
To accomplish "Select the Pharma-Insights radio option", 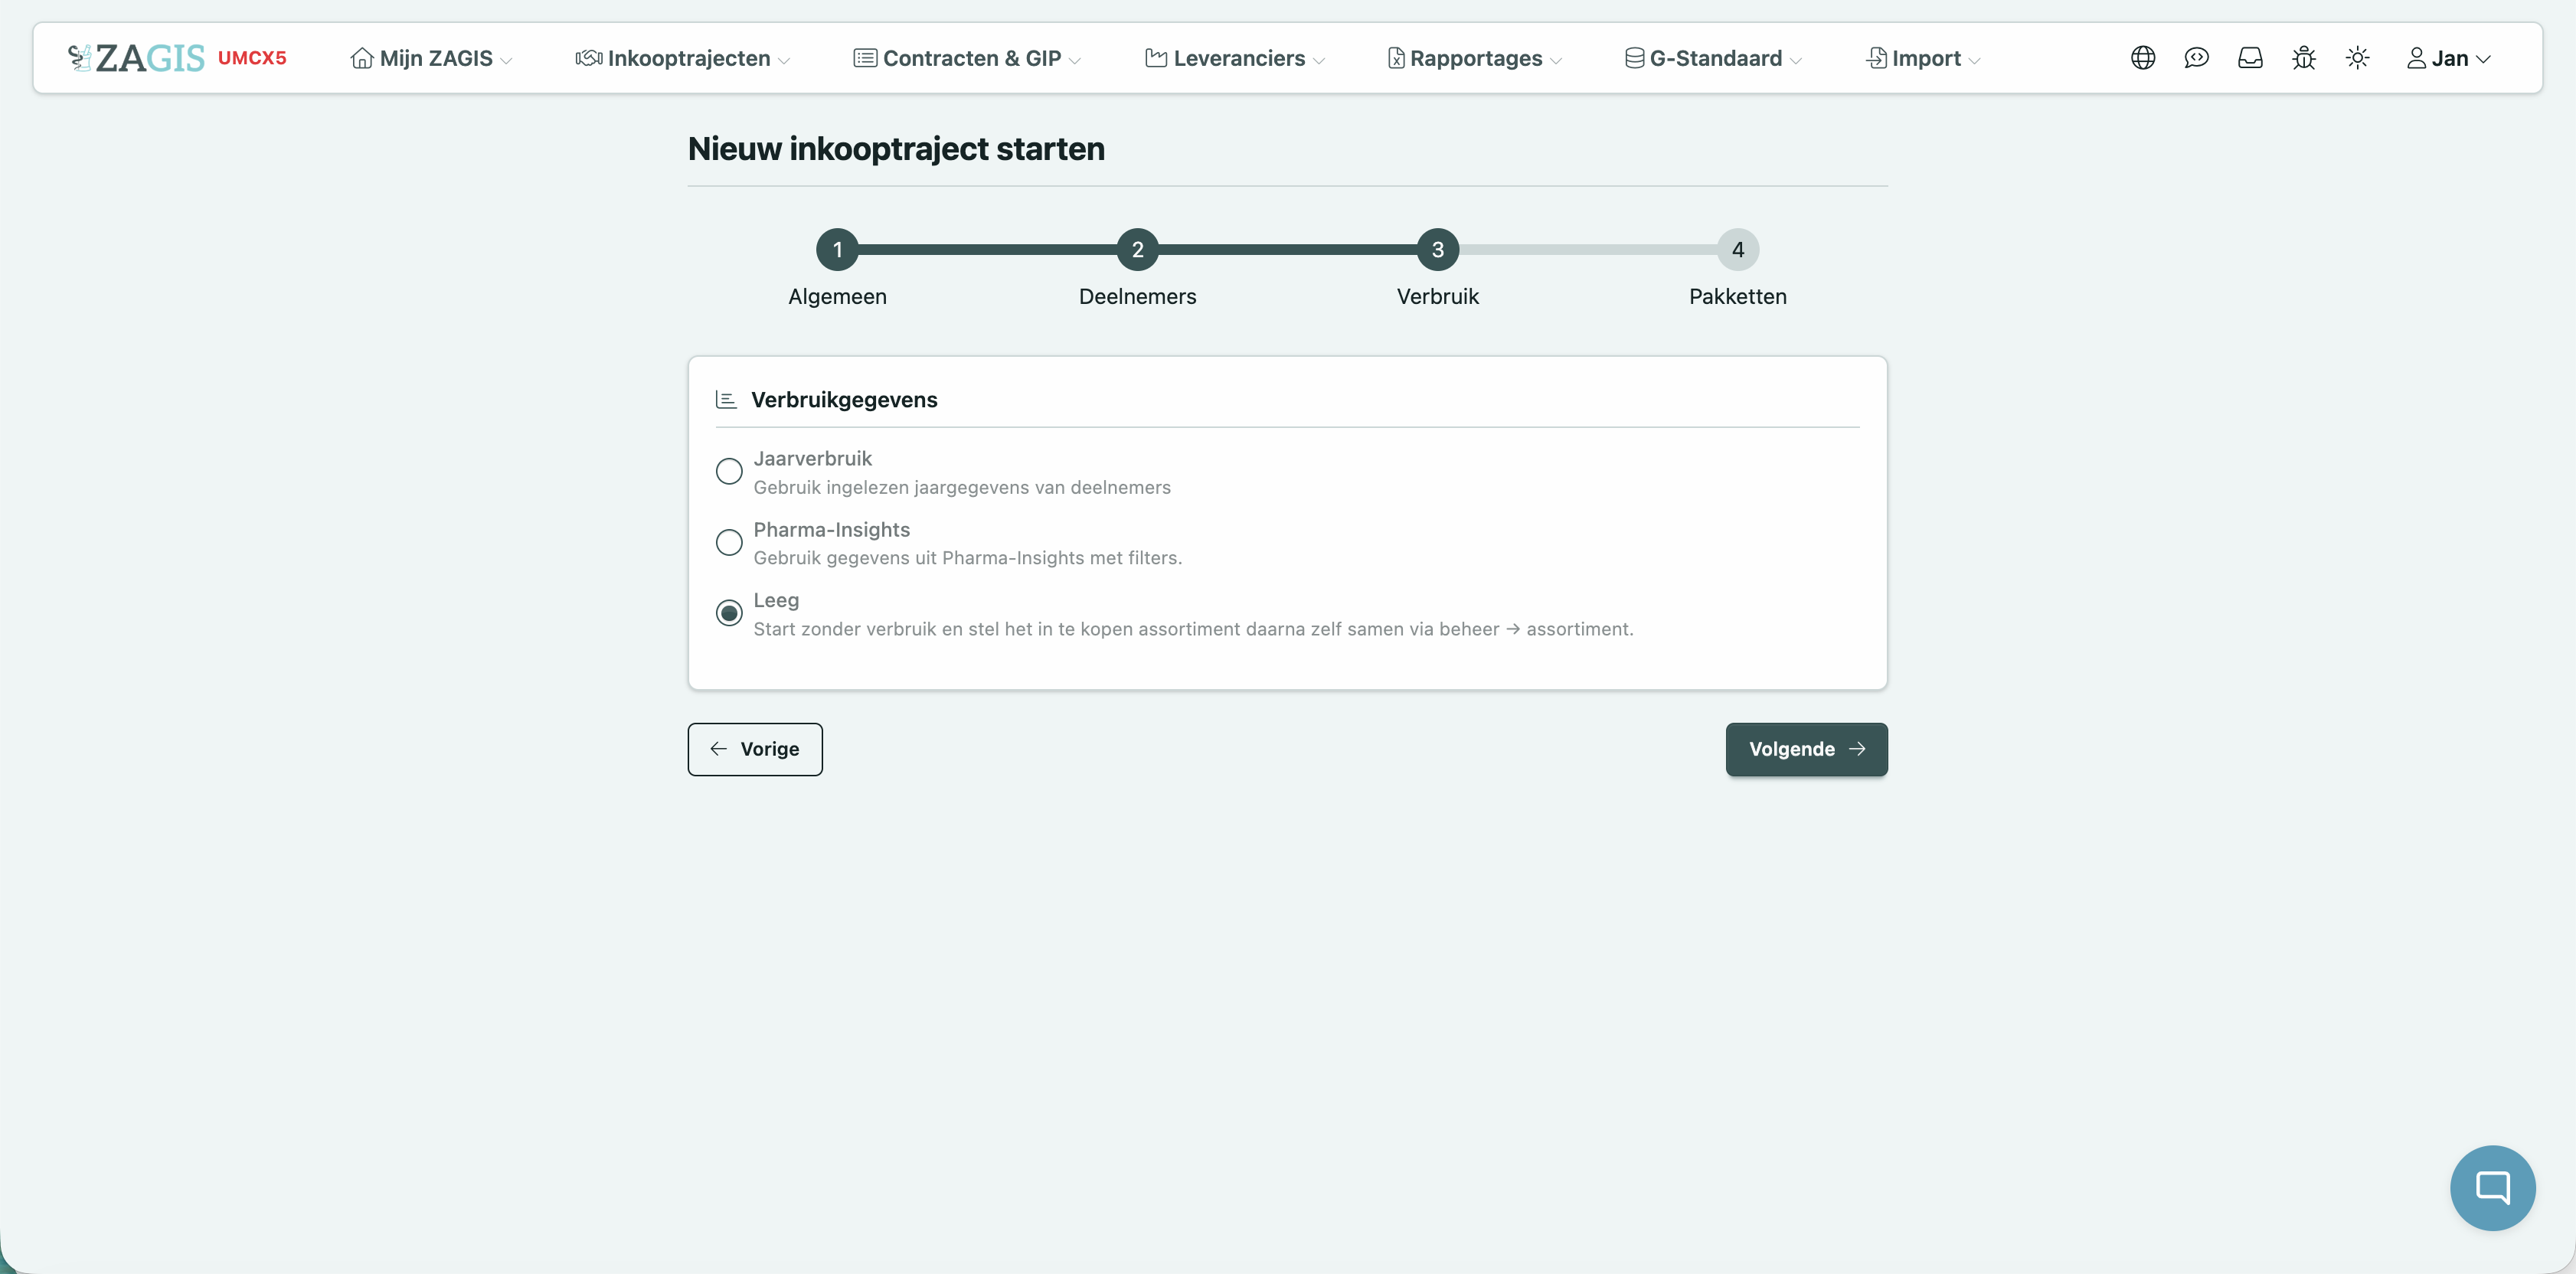I will coord(729,542).
